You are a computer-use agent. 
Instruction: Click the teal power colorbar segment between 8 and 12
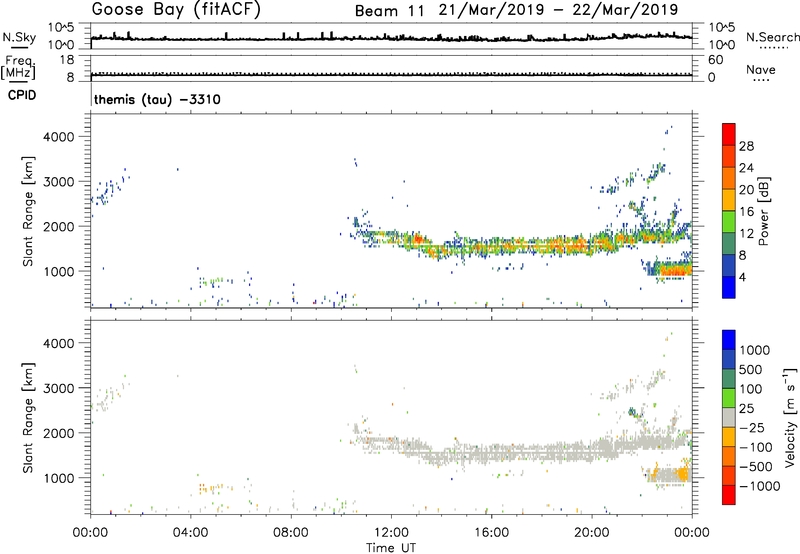click(x=729, y=244)
